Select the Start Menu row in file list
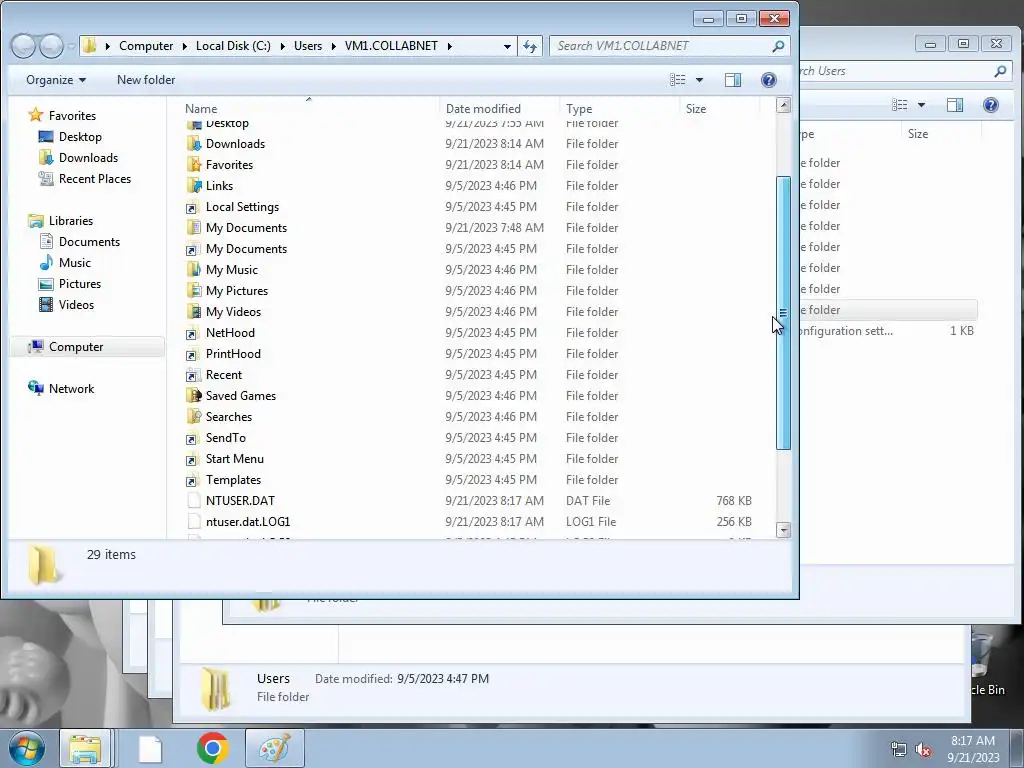Viewport: 1024px width, 768px height. coord(470,459)
